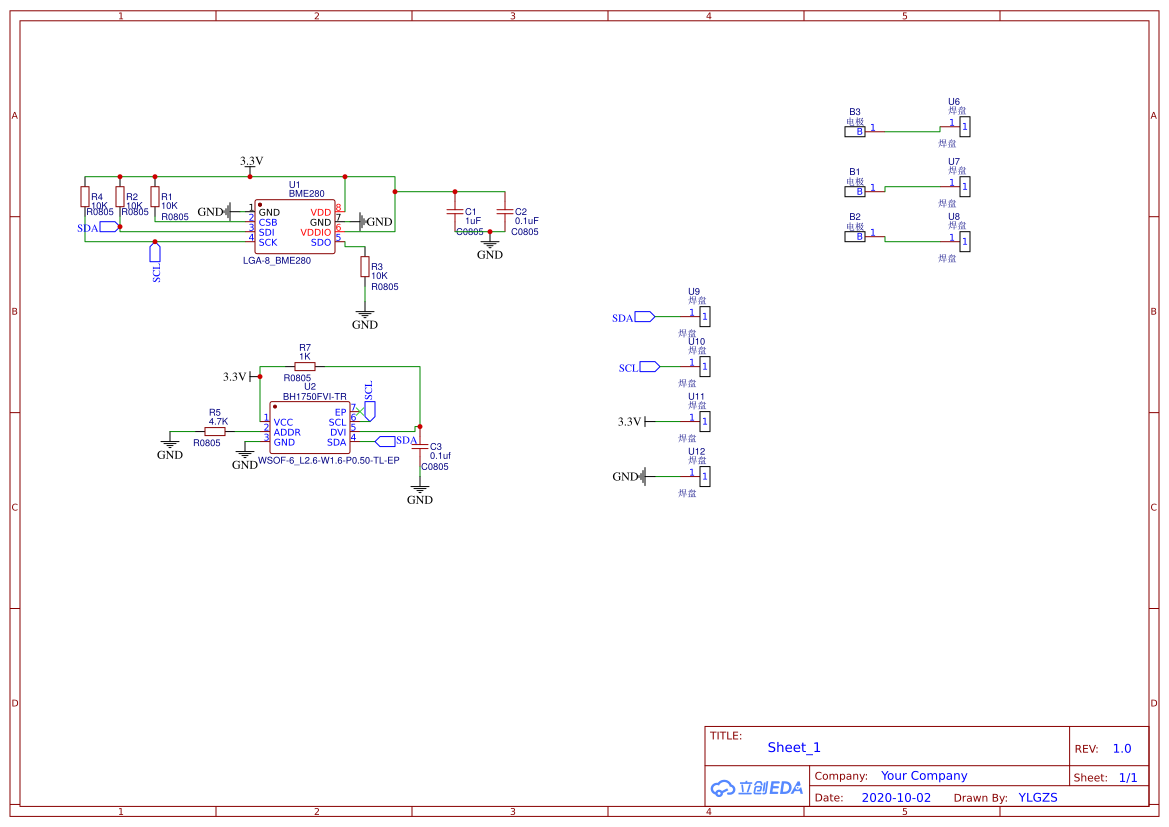Click capacitor C3 near the BH1750
This screenshot has width=1169, height=827.
pos(420,446)
